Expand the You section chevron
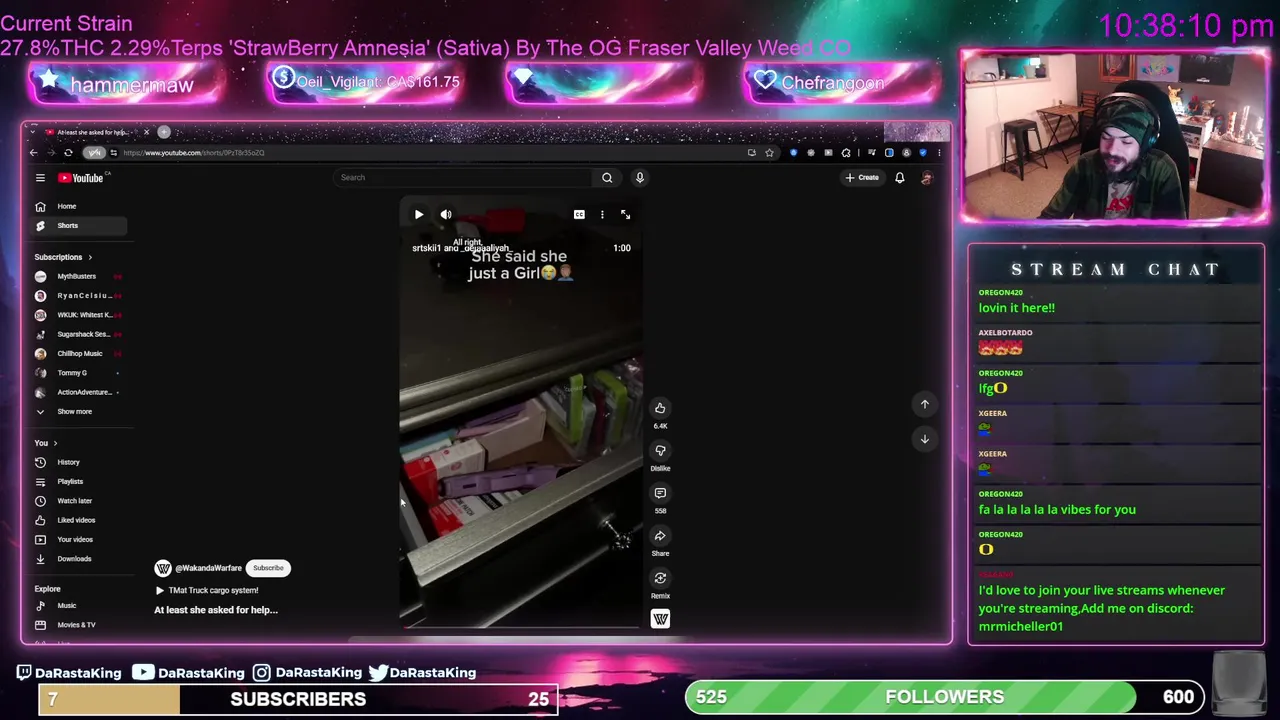The height and width of the screenshot is (720, 1280). point(55,443)
